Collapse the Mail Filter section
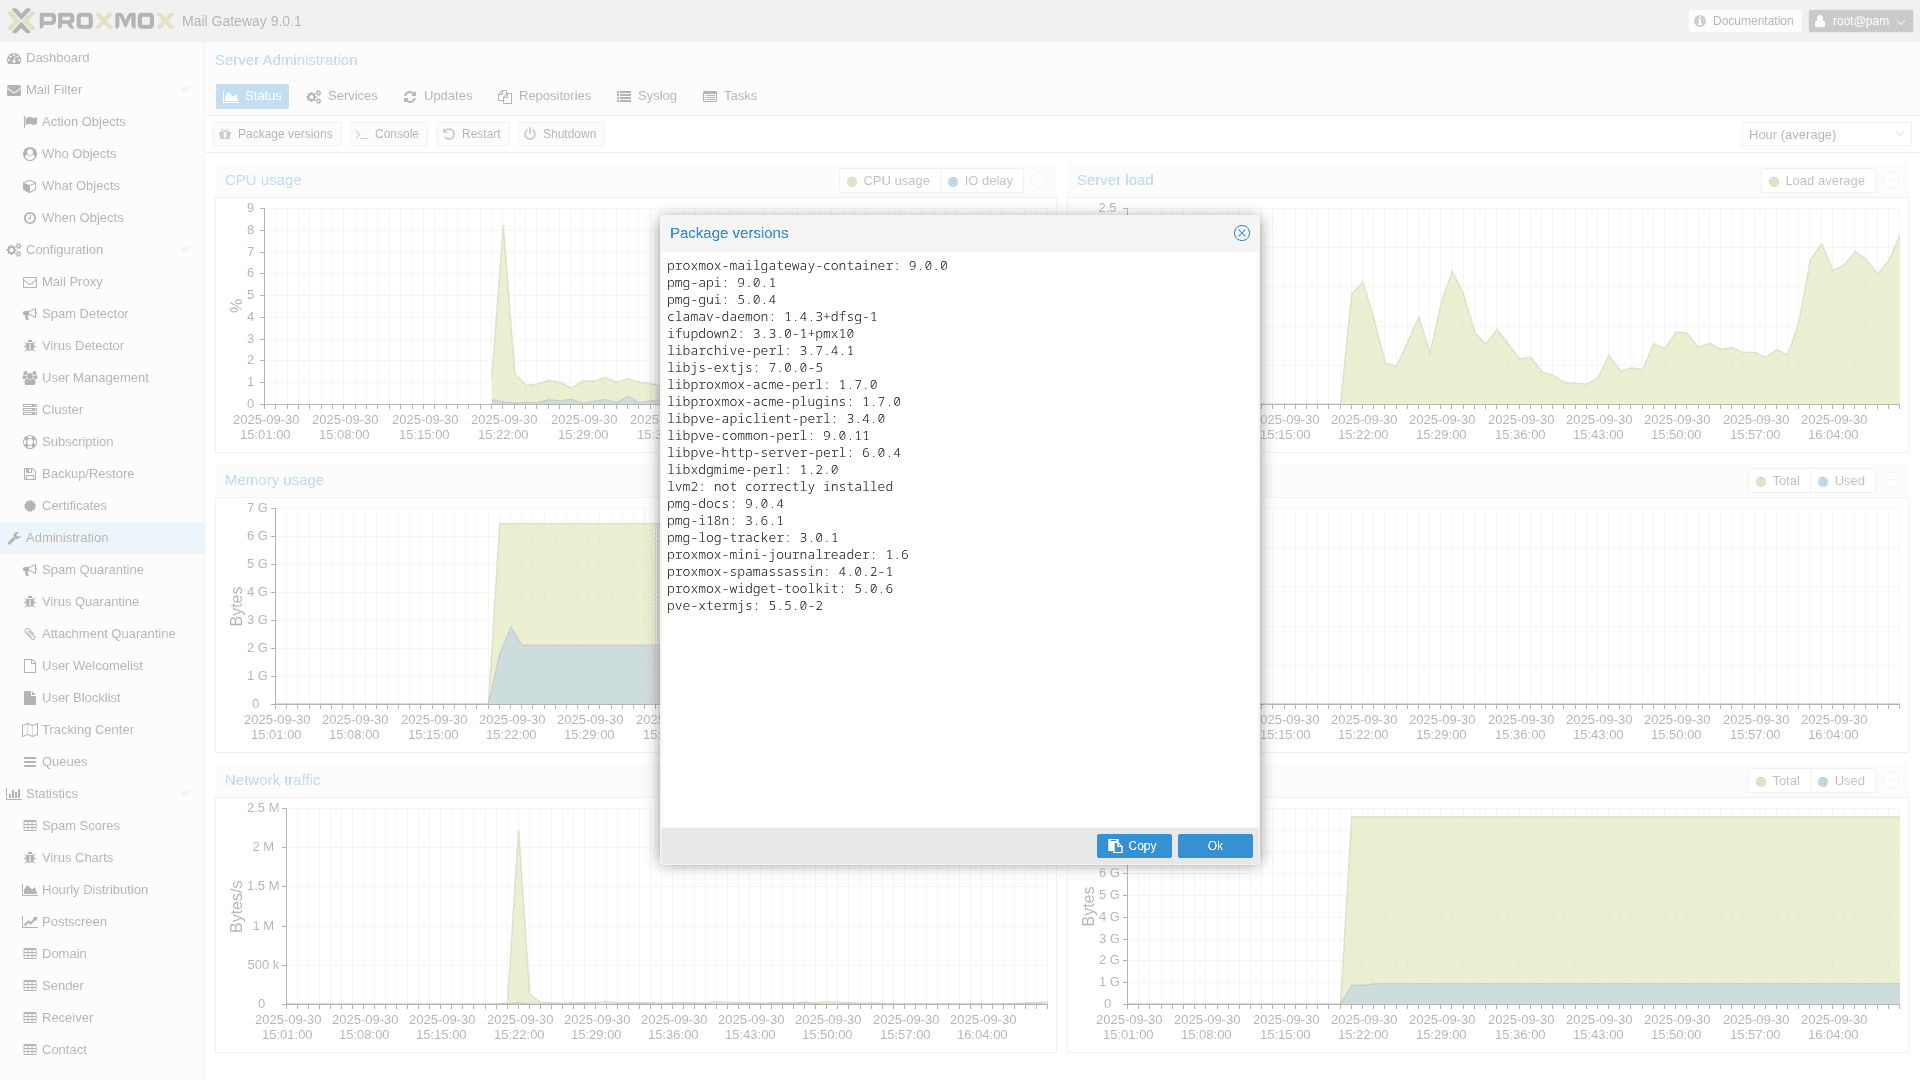The height and width of the screenshot is (1080, 1920). 184,89
